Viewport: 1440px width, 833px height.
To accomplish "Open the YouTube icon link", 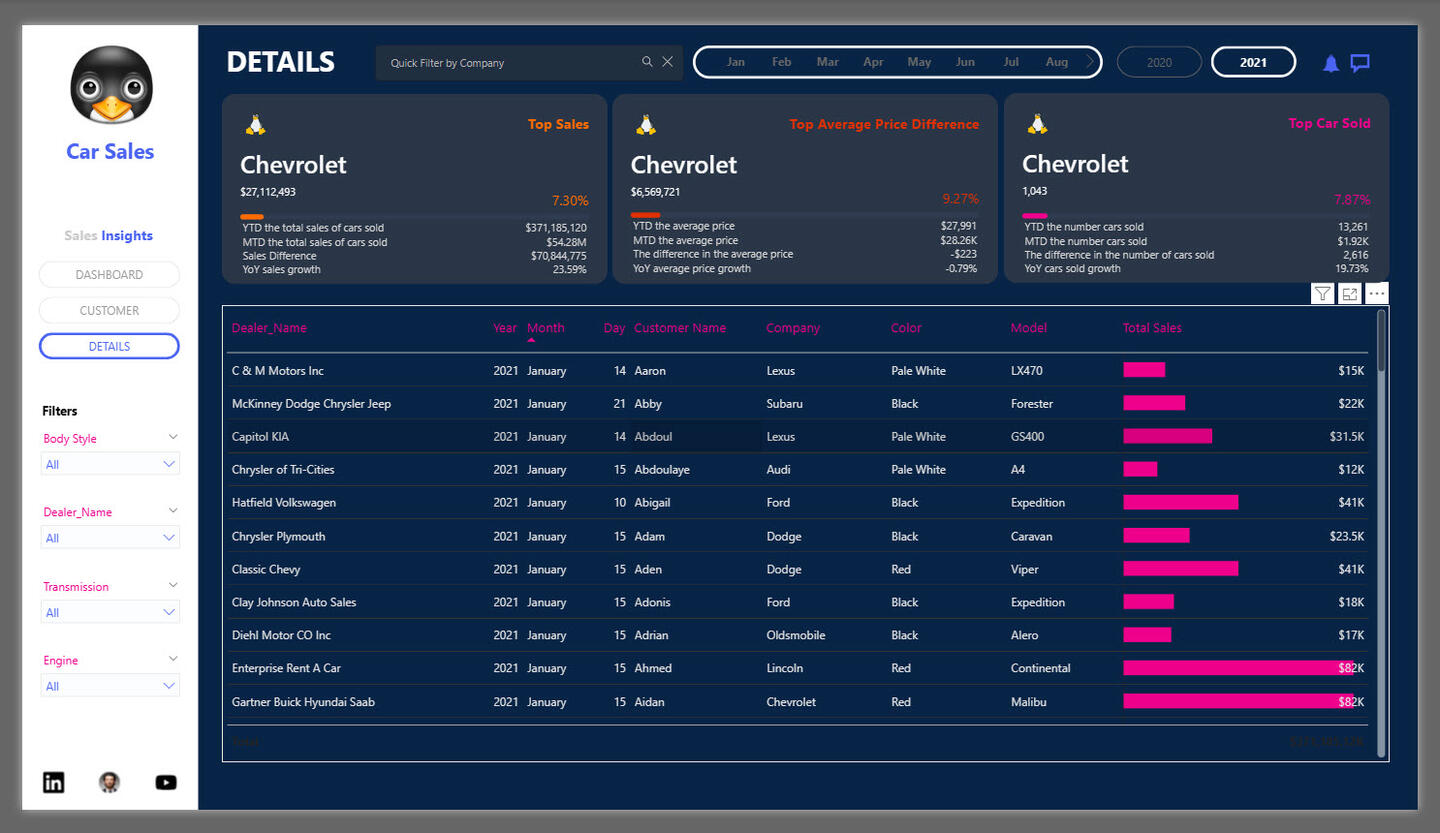I will coord(166,782).
